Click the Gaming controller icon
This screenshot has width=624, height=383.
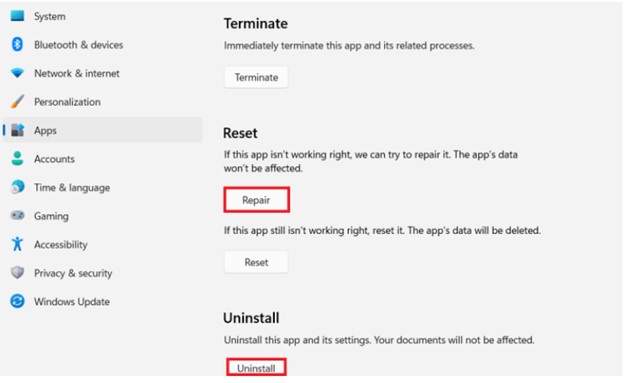tap(17, 215)
